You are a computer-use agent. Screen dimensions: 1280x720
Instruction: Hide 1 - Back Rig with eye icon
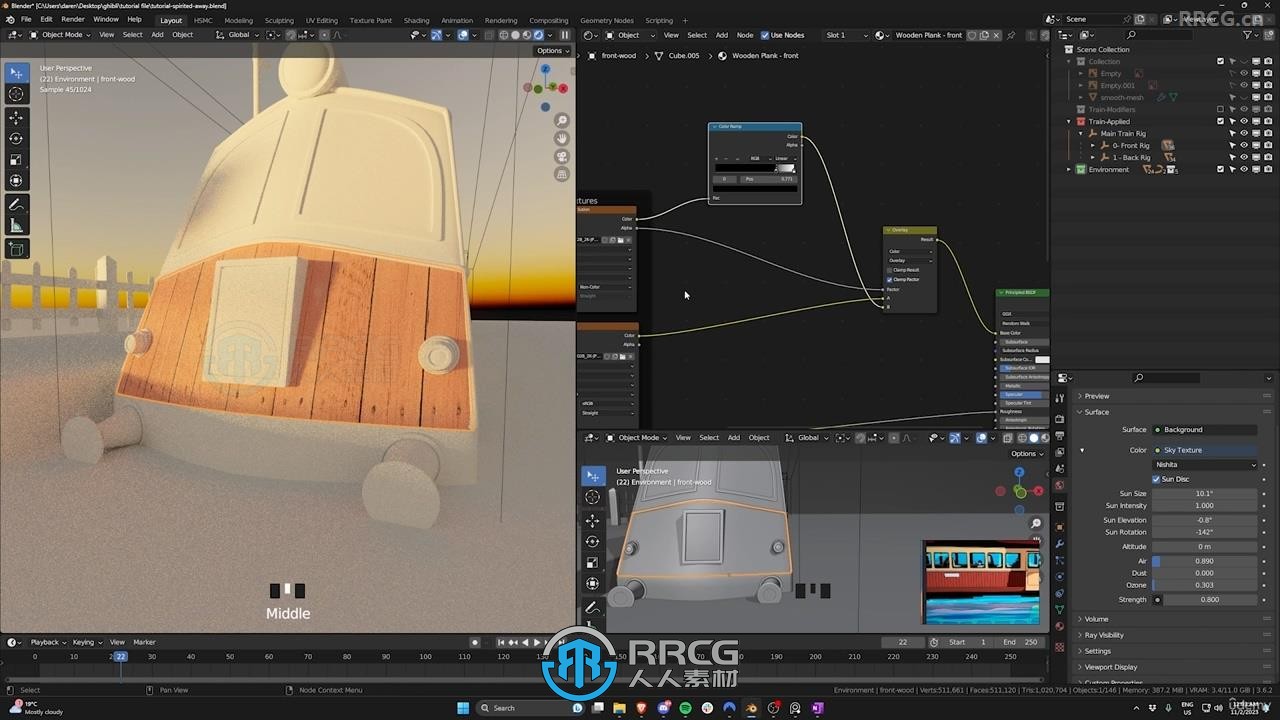[1244, 157]
